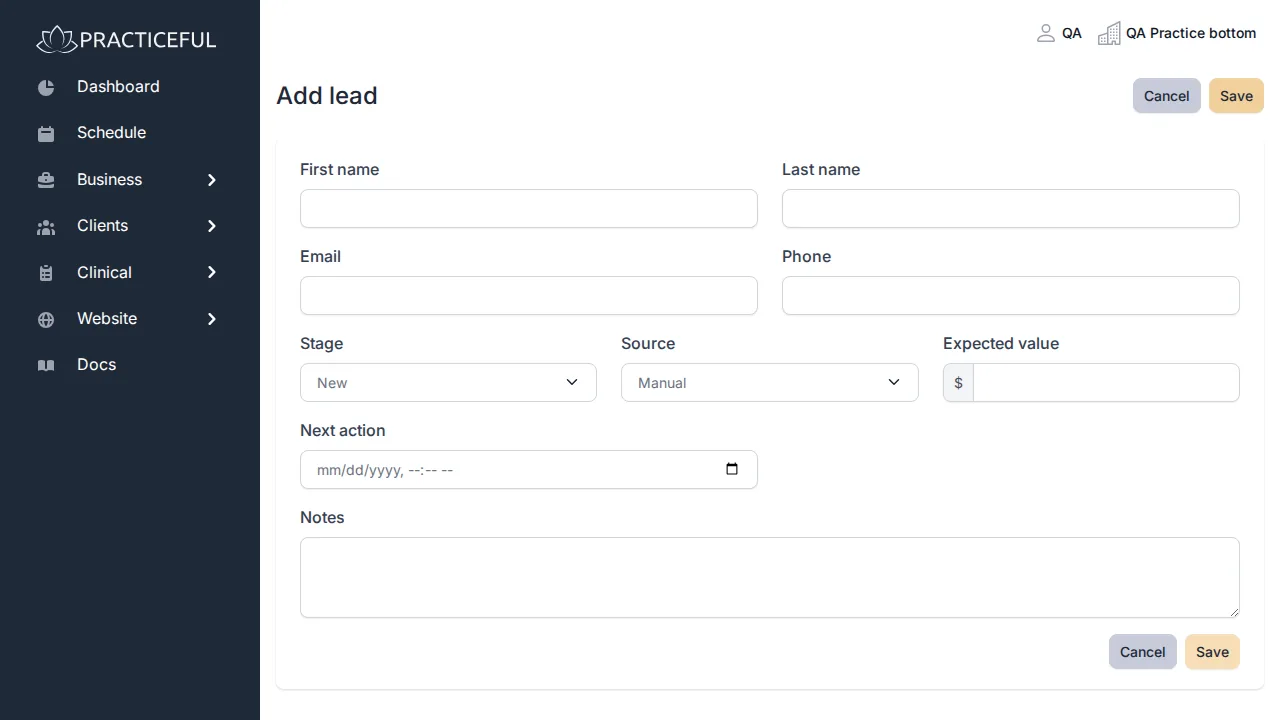Expand the Business menu chevron
1280x720 pixels.
click(x=212, y=180)
